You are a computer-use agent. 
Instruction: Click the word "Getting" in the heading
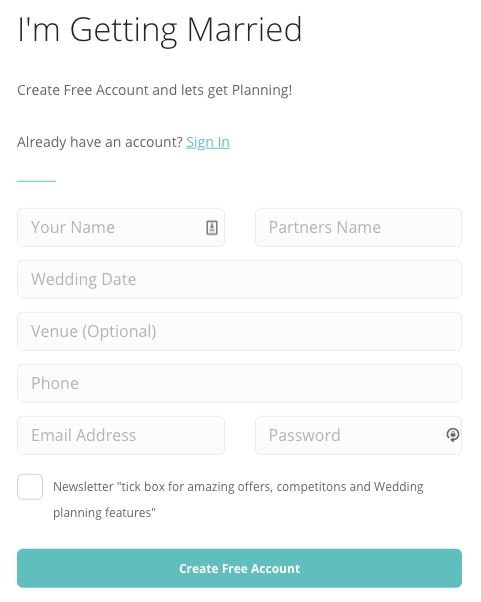pos(124,31)
